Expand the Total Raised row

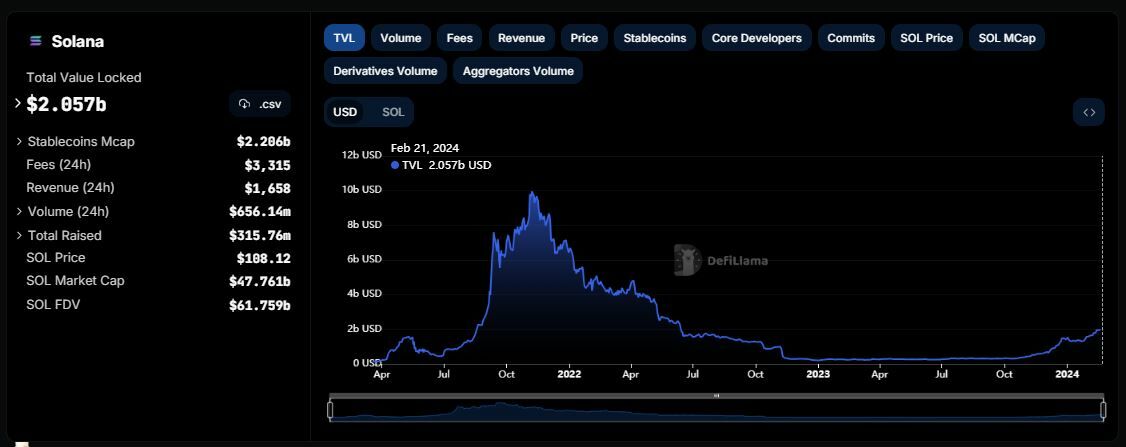pyautogui.click(x=19, y=235)
